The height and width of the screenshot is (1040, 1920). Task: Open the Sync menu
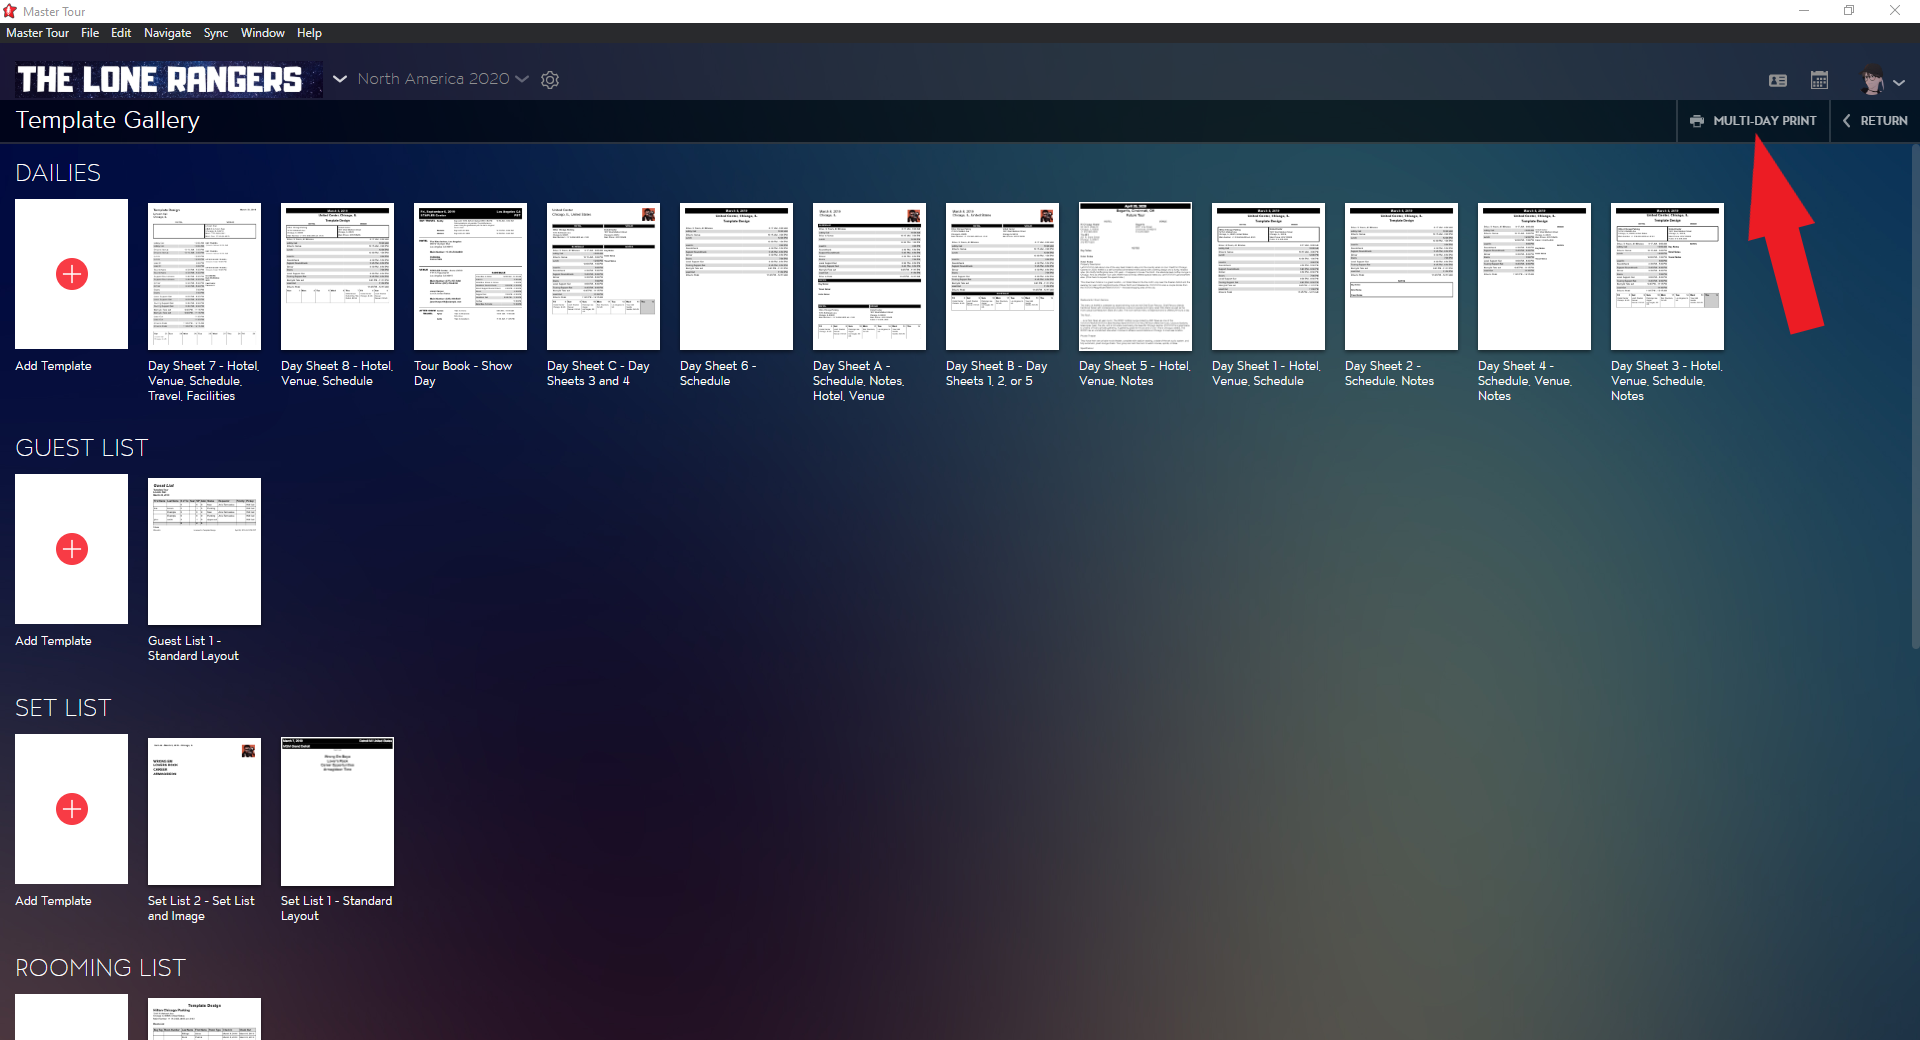216,33
